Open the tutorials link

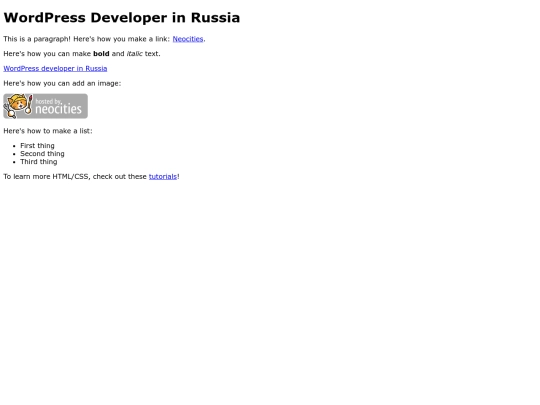point(163,176)
